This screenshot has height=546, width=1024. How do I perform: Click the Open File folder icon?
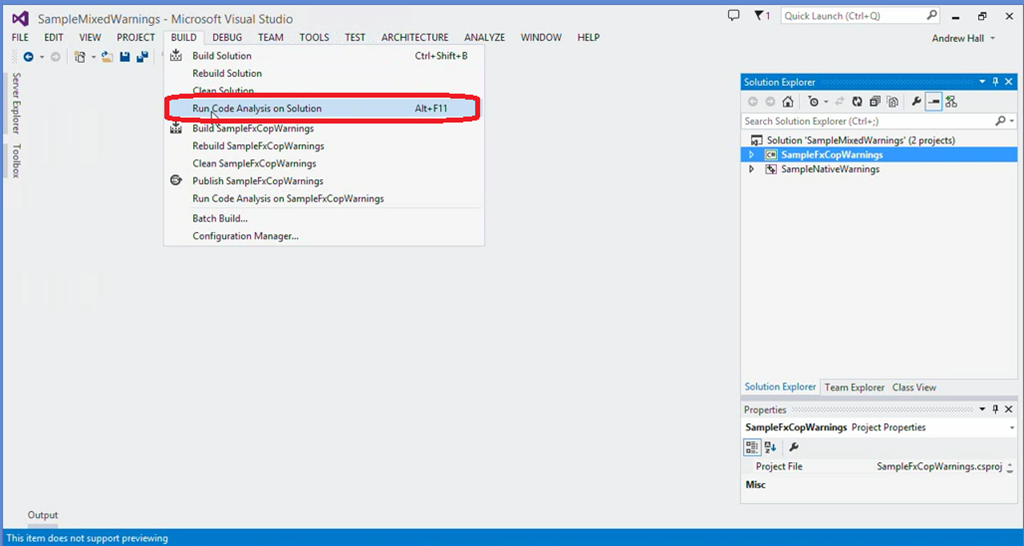coord(107,57)
